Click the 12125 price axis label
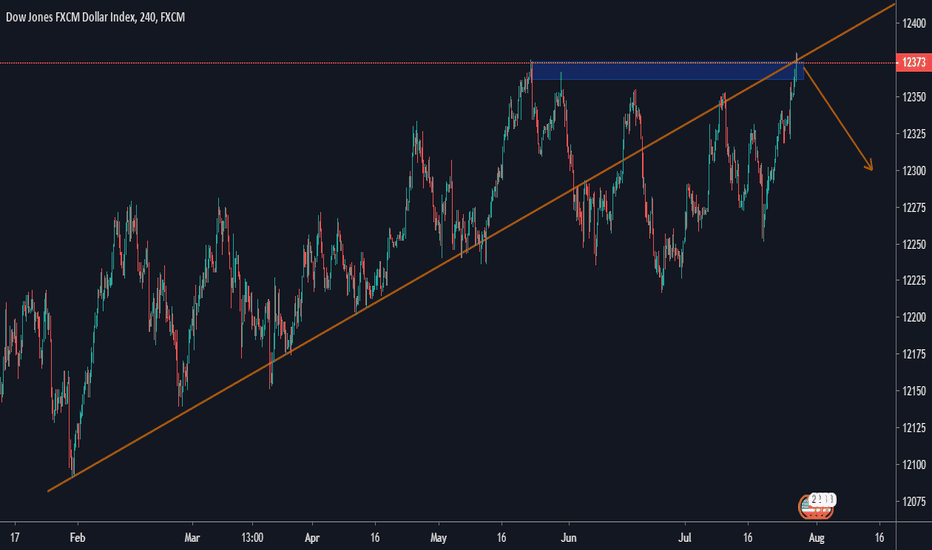932x550 pixels. click(x=914, y=428)
